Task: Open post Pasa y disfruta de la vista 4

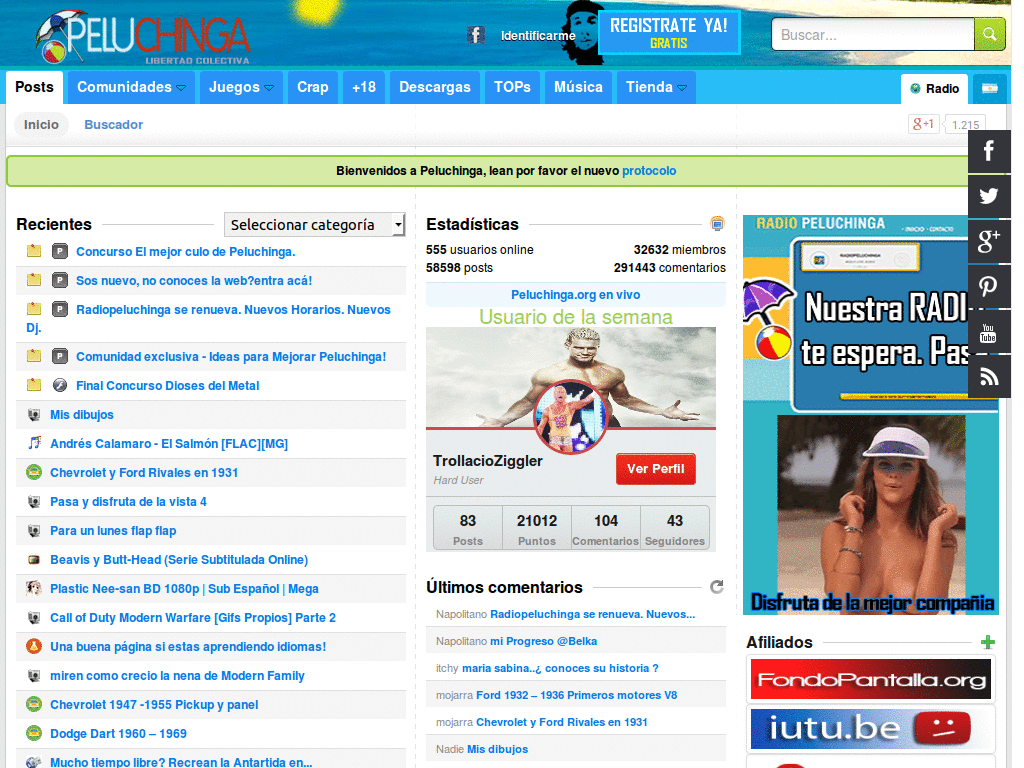Action: (129, 502)
